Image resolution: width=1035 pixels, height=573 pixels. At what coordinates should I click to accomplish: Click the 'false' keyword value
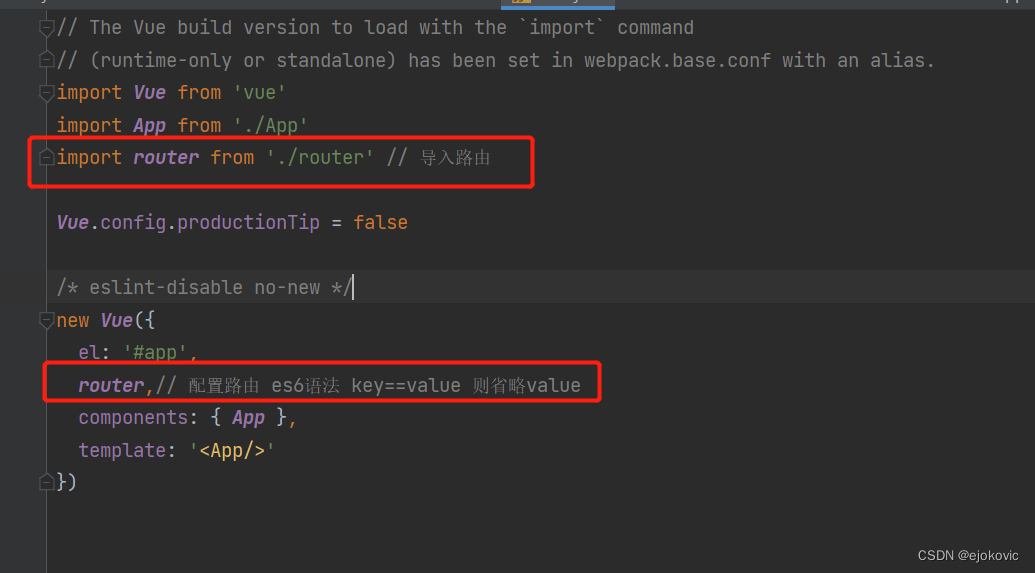point(380,222)
